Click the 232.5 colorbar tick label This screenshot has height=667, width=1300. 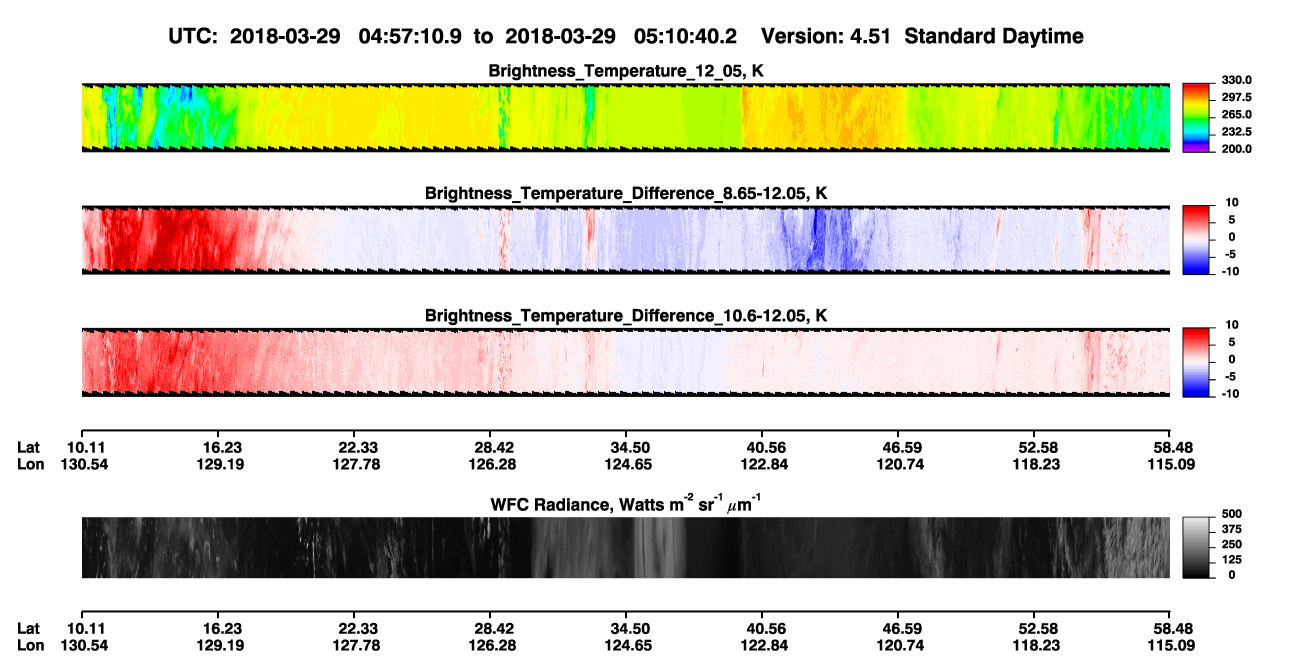pos(1237,132)
